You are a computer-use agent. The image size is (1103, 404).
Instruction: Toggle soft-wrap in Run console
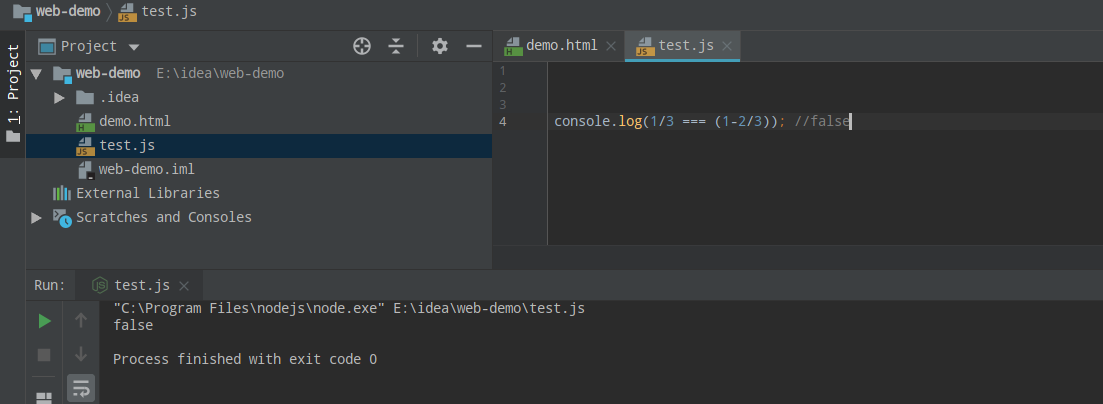coord(81,388)
